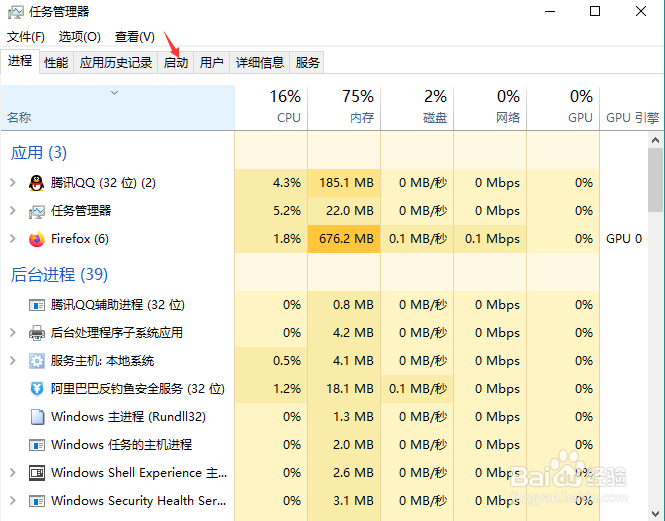Image resolution: width=665 pixels, height=521 pixels.
Task: Select the 进程 tab
Action: point(20,62)
